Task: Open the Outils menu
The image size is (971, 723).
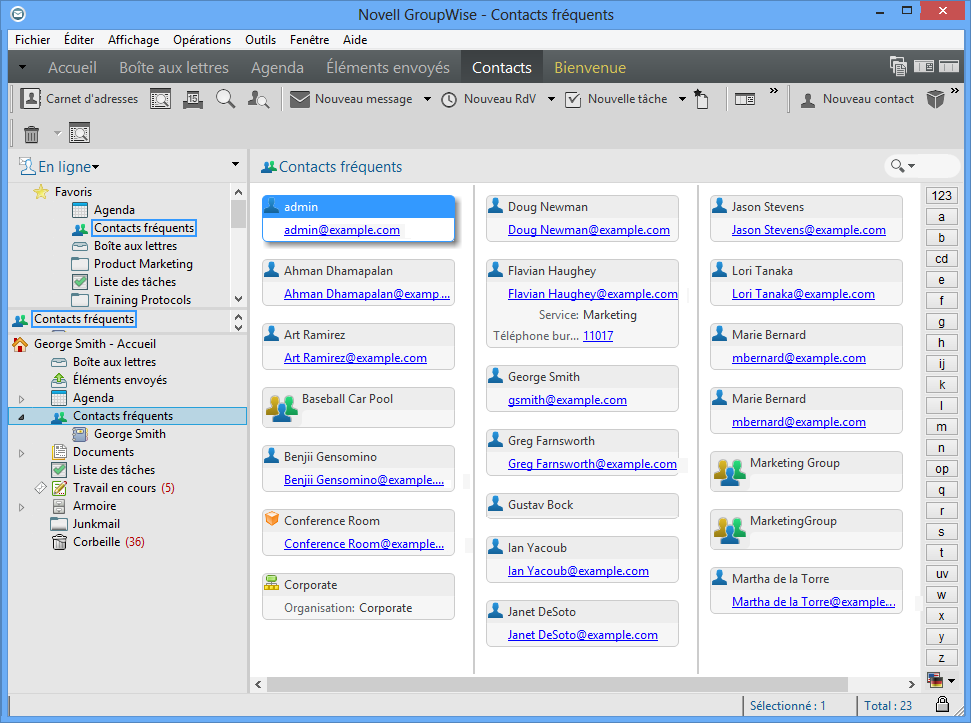Action: point(261,40)
